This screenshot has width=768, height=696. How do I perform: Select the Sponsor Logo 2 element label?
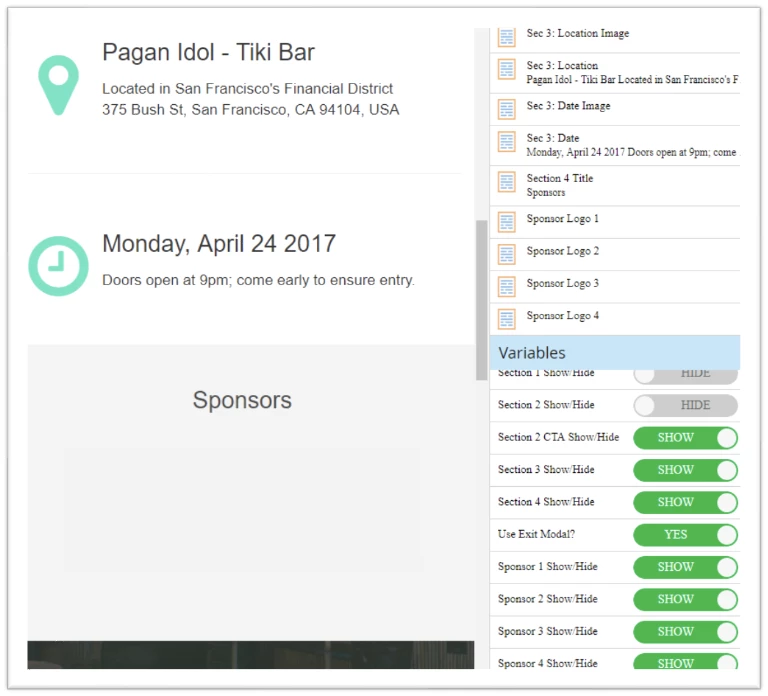pyautogui.click(x=562, y=251)
